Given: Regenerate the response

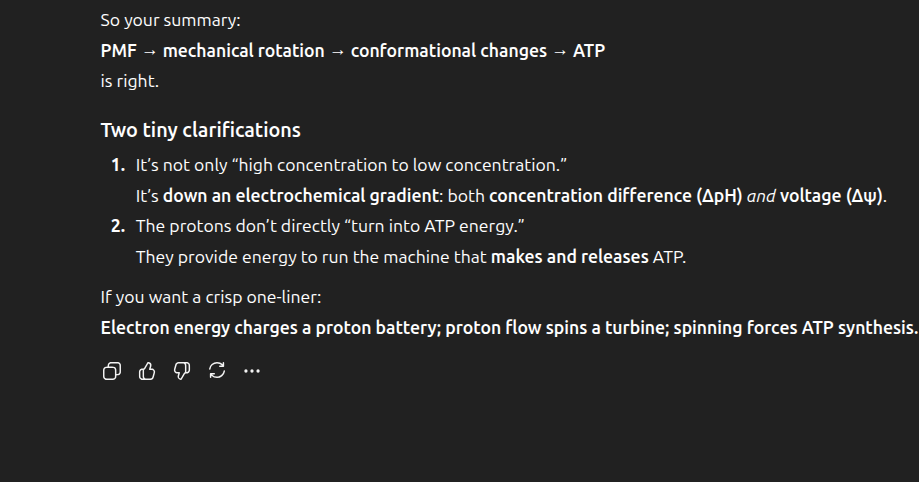Looking at the screenshot, I should coord(216,371).
